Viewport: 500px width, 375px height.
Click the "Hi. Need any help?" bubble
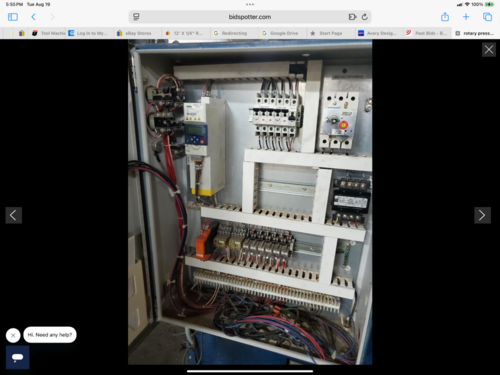click(50, 335)
